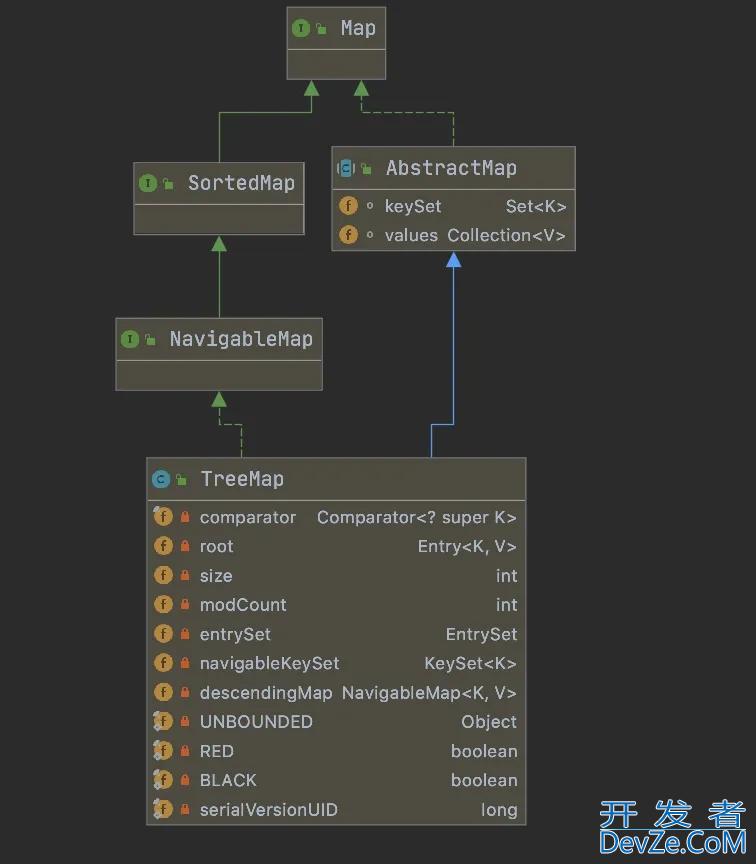The width and height of the screenshot is (756, 864).
Task: Click the Object type label
Action: point(489,722)
